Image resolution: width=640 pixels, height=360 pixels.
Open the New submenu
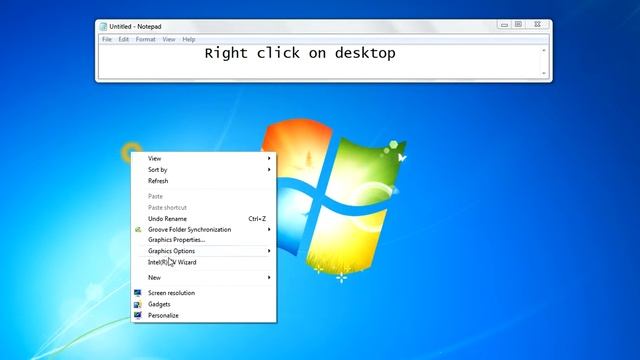click(x=203, y=278)
